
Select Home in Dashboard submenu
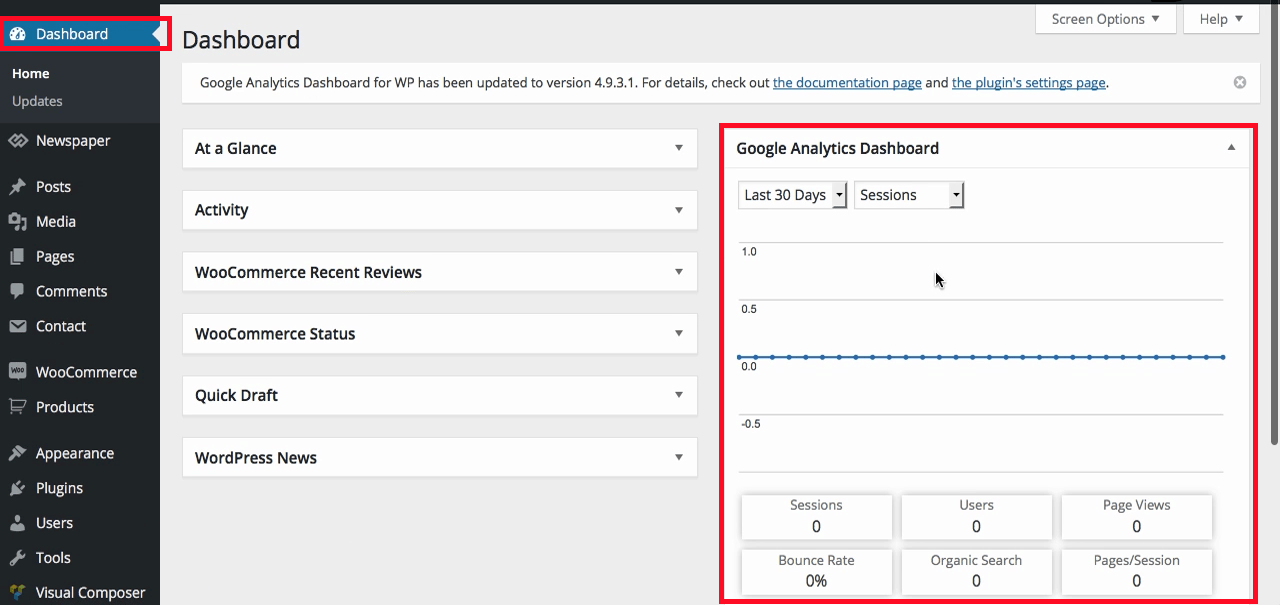pos(31,74)
